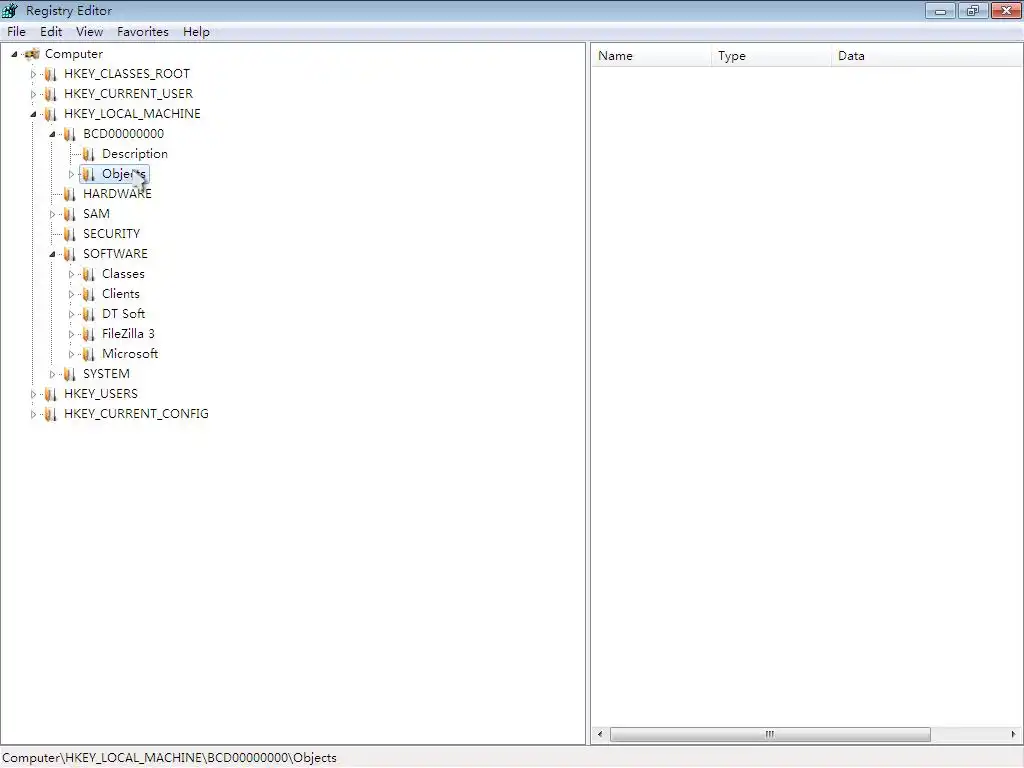Click the Objects key folder icon
Screen dimensions: 1024x768
pos(88,174)
